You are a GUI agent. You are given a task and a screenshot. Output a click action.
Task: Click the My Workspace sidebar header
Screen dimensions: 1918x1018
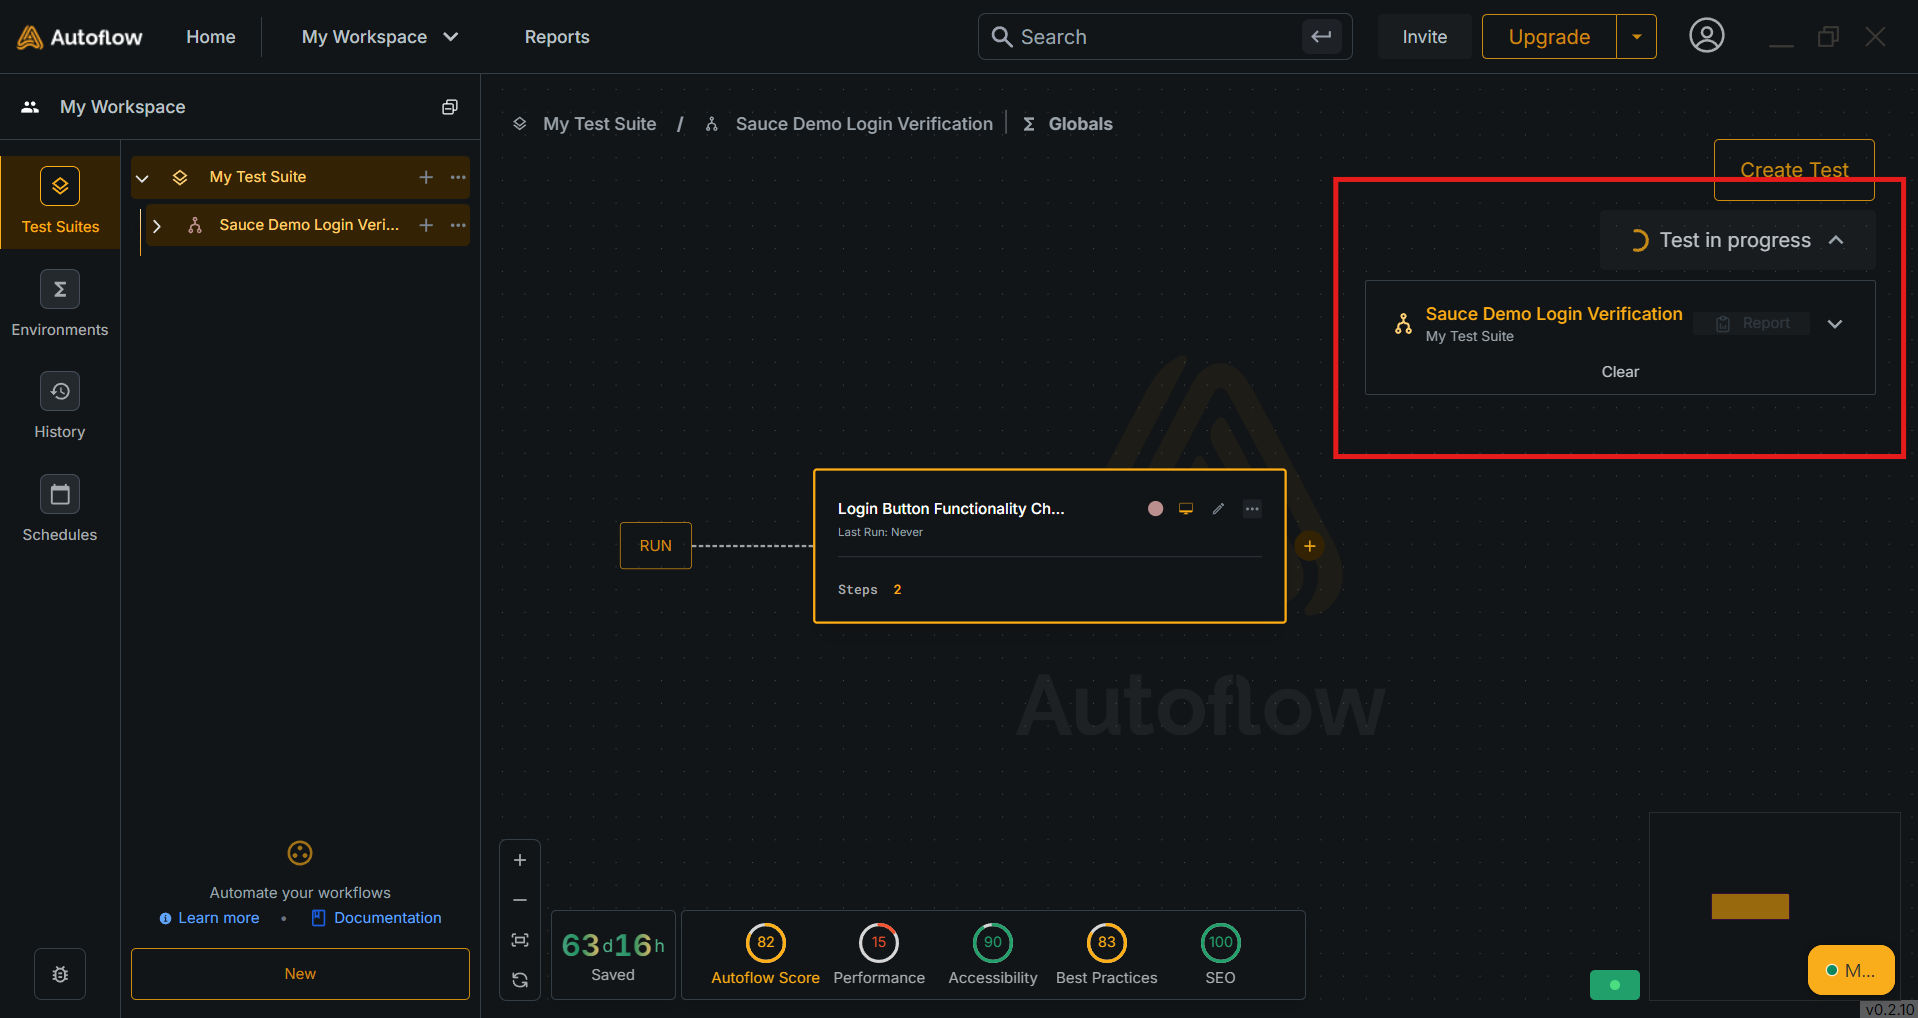tap(123, 107)
